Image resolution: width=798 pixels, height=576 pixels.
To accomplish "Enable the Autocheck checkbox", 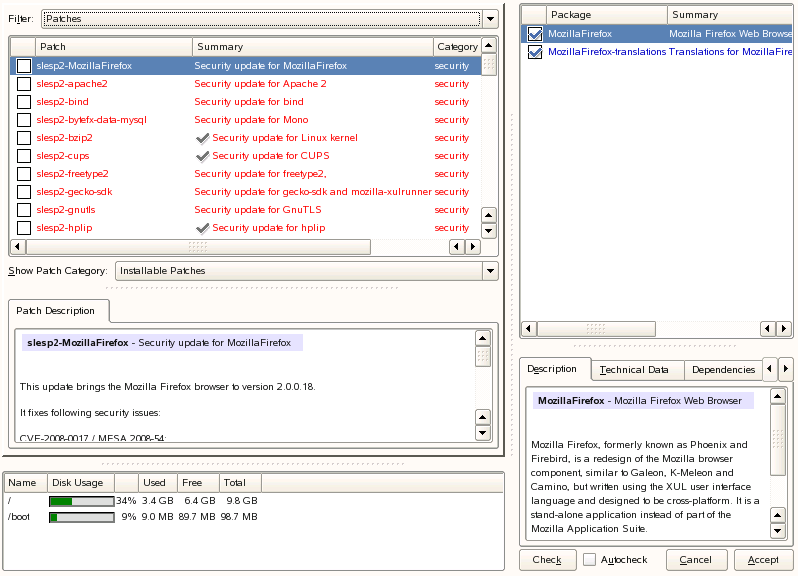I will (589, 560).
